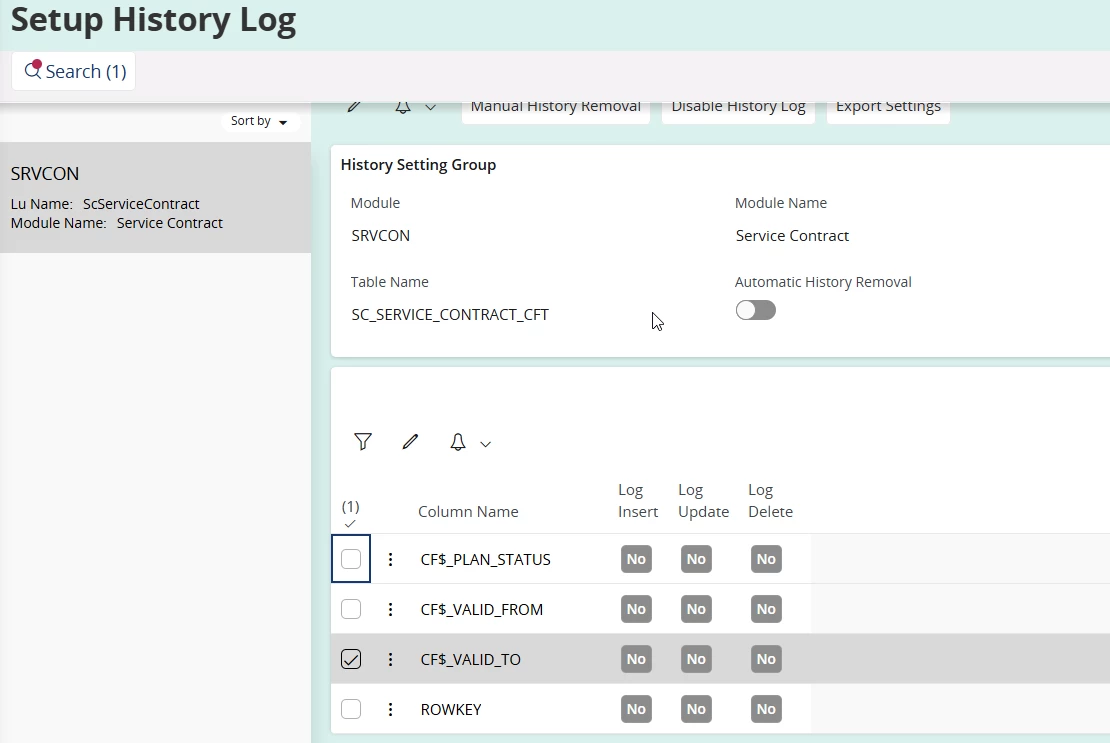
Task: Select the SRVCON record in list
Action: [155, 197]
